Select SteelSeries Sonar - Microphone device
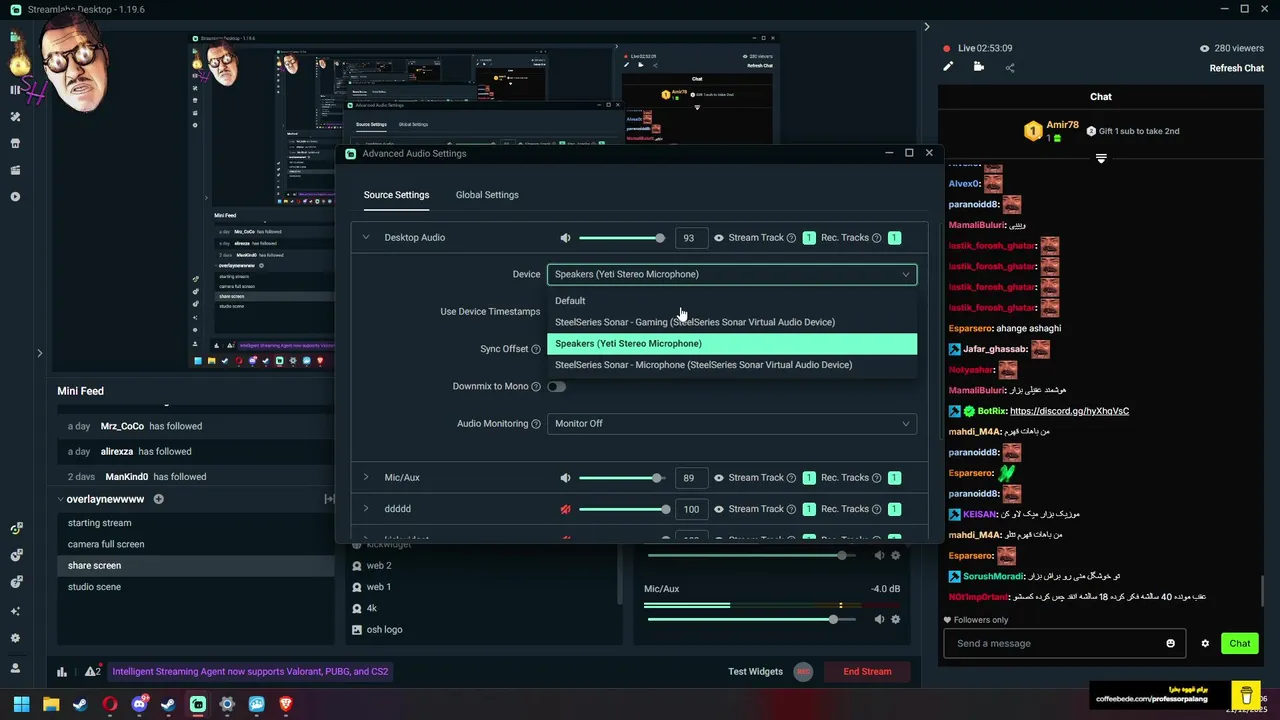This screenshot has height=720, width=1280. (732, 365)
